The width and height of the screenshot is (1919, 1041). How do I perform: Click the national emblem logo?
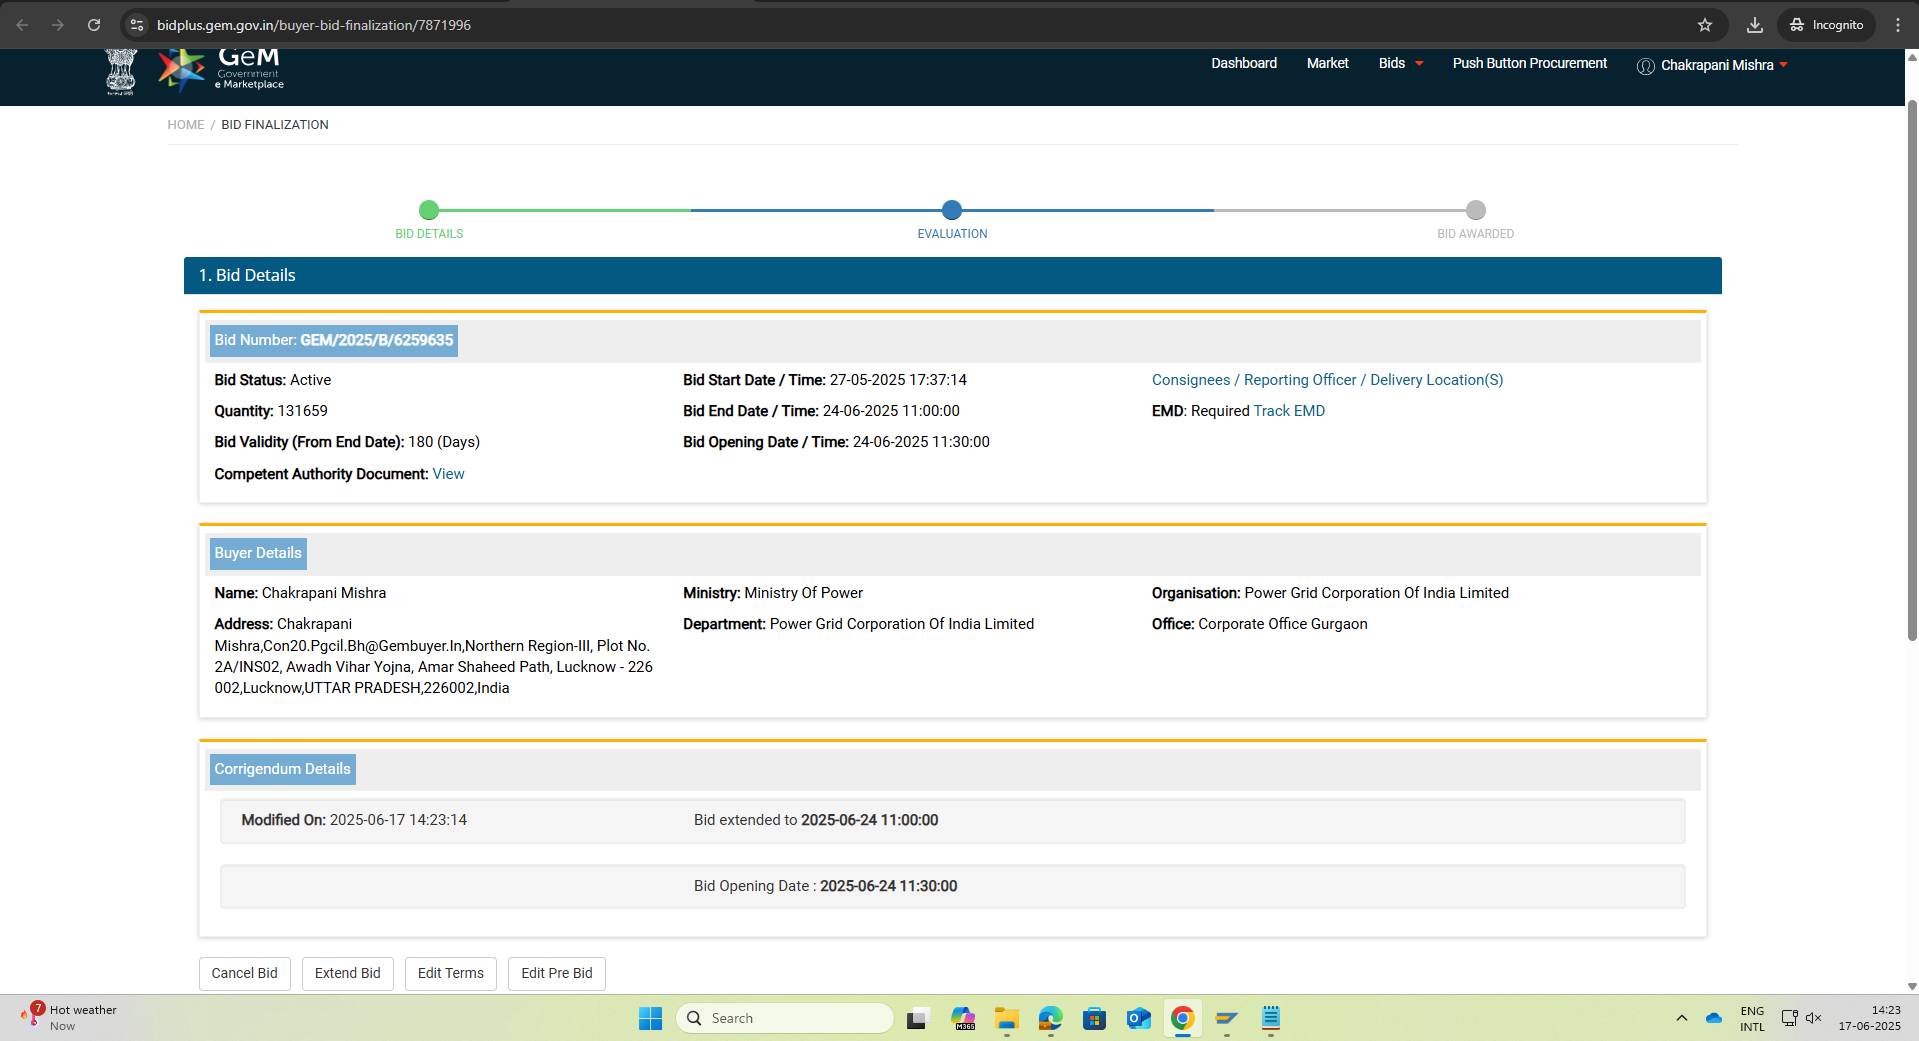coord(121,72)
